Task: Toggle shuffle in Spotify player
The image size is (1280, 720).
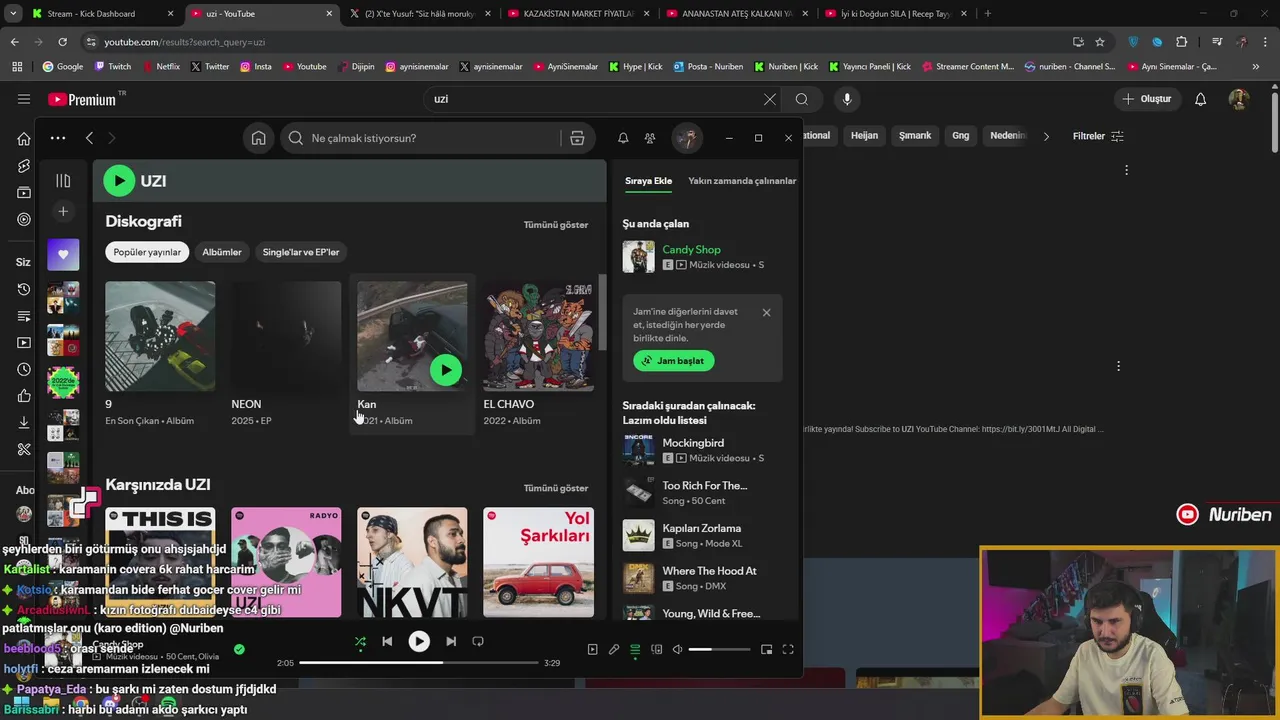Action: [360, 642]
